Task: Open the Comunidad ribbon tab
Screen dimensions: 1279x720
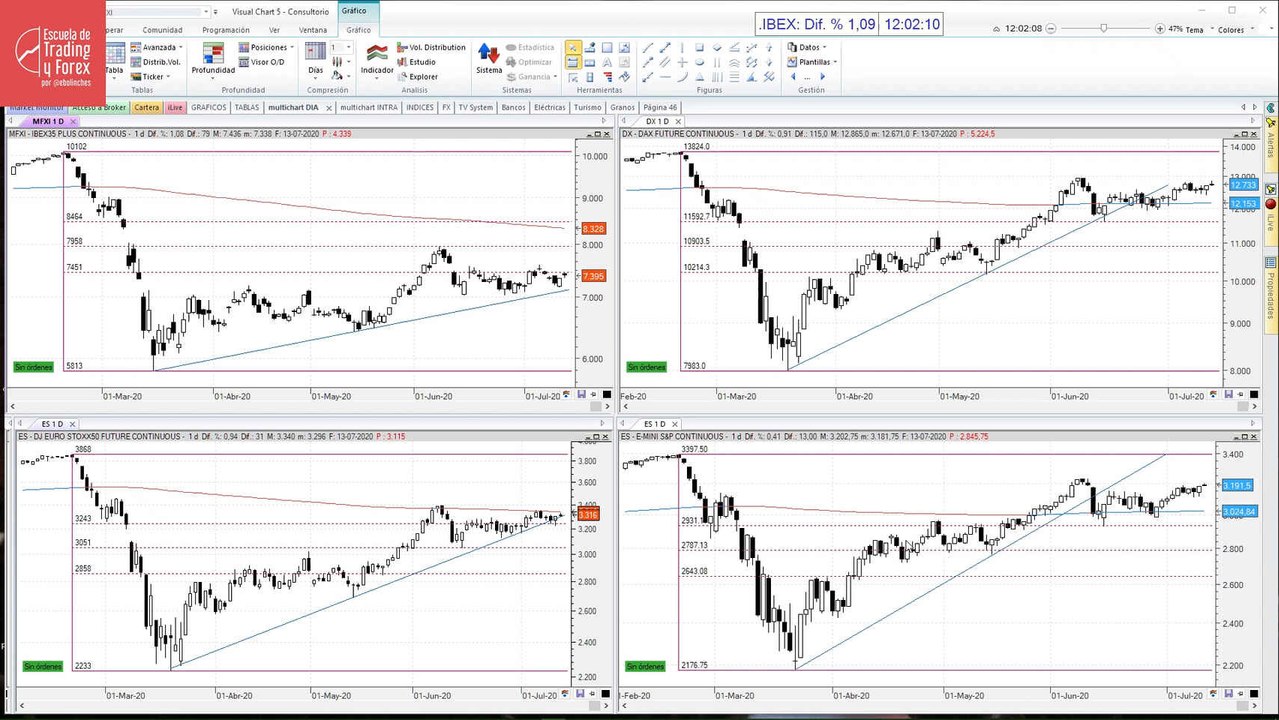Action: click(x=162, y=30)
